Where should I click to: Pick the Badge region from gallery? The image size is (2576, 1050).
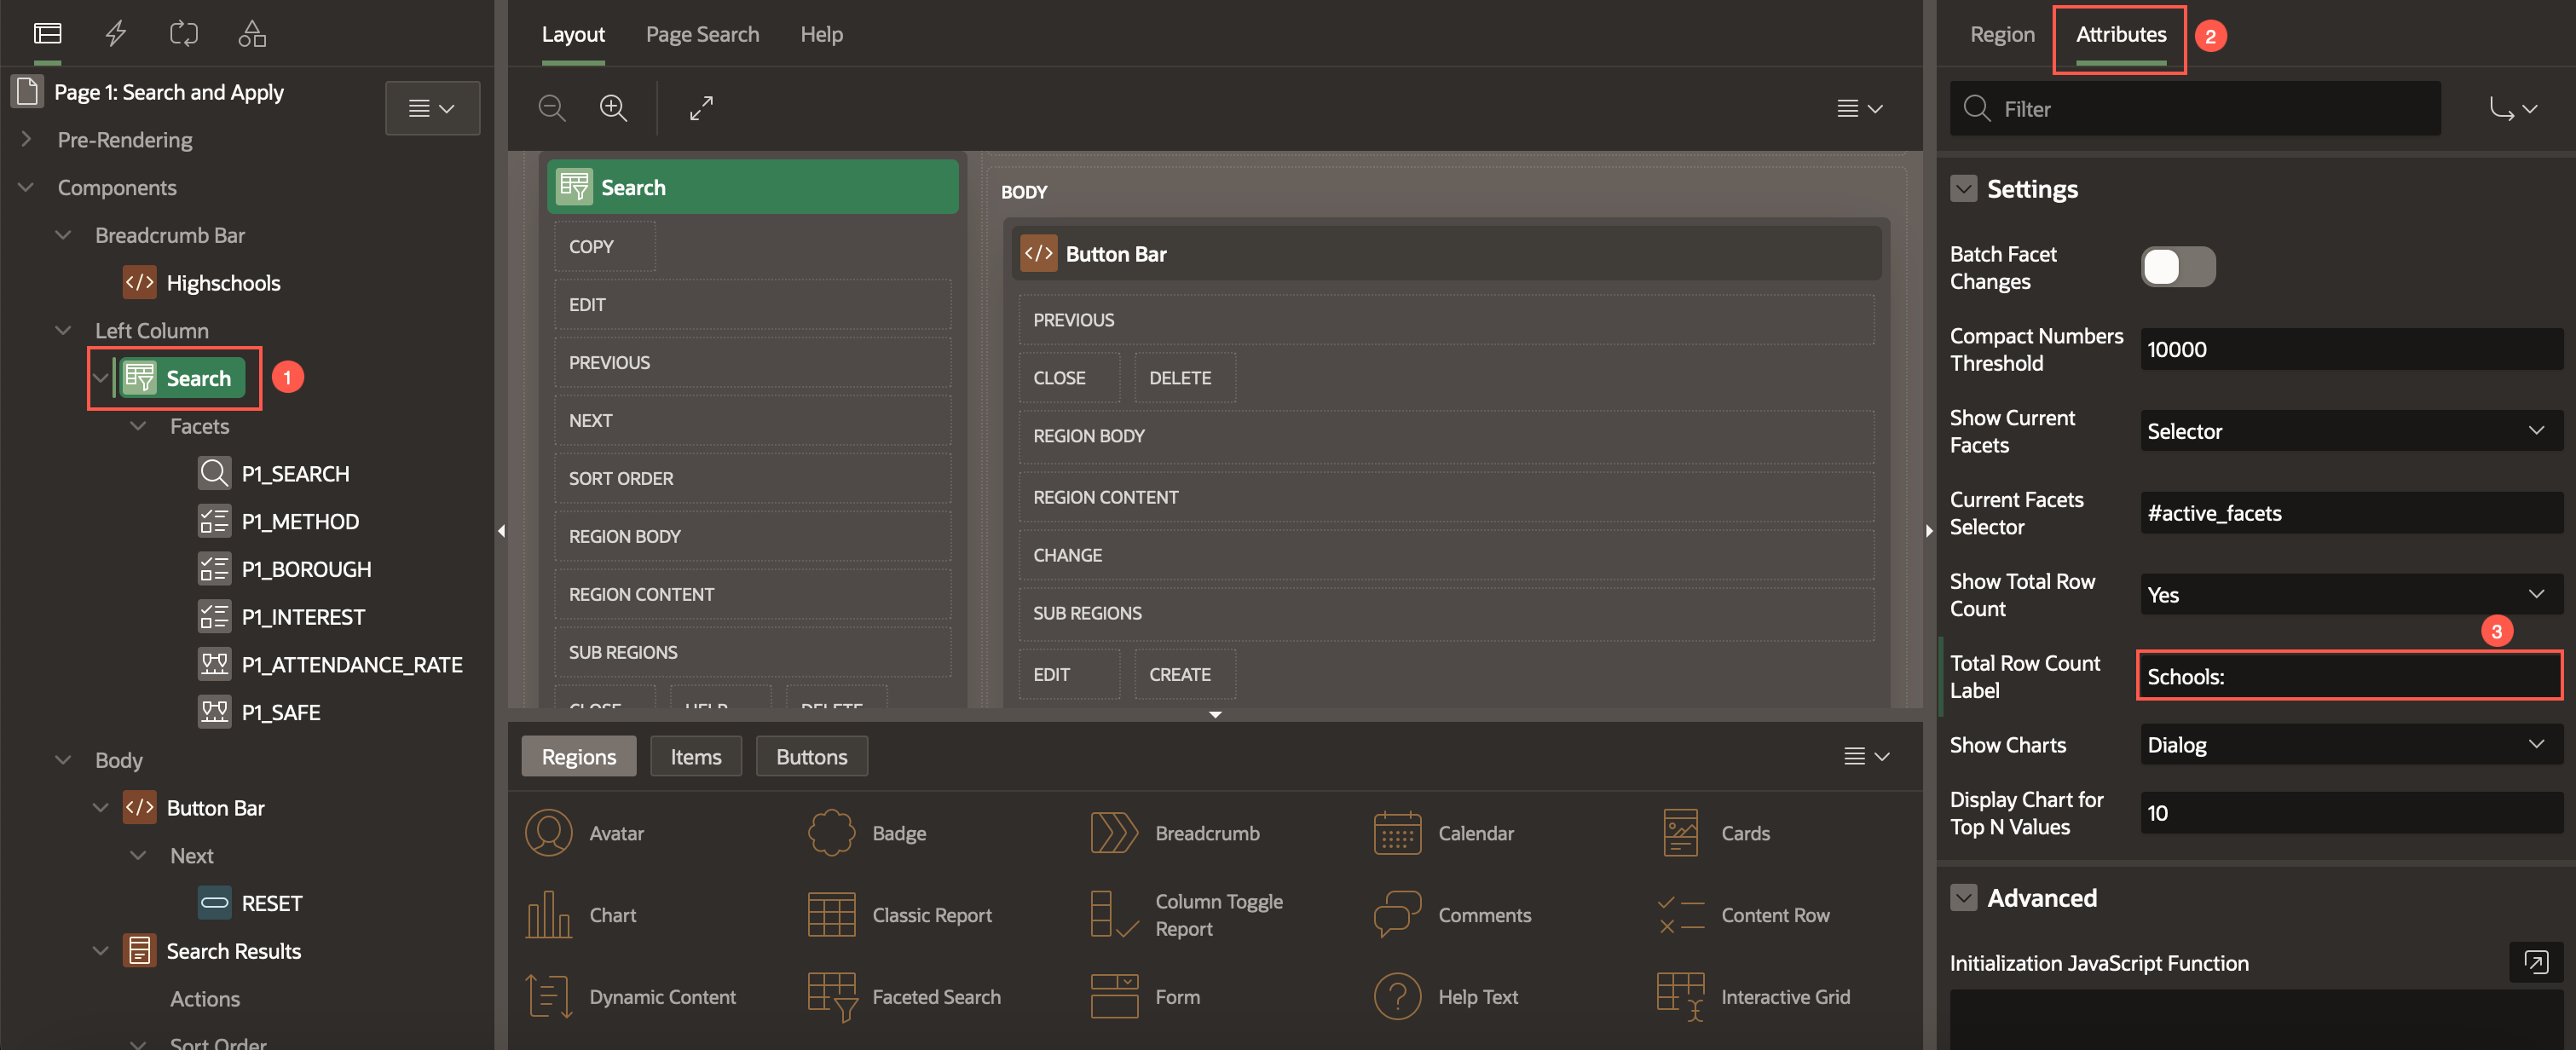click(x=868, y=833)
